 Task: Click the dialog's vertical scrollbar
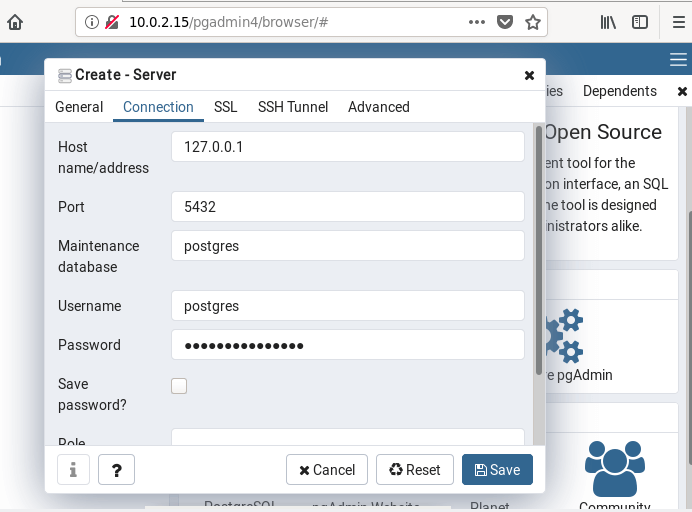pyautogui.click(x=539, y=250)
